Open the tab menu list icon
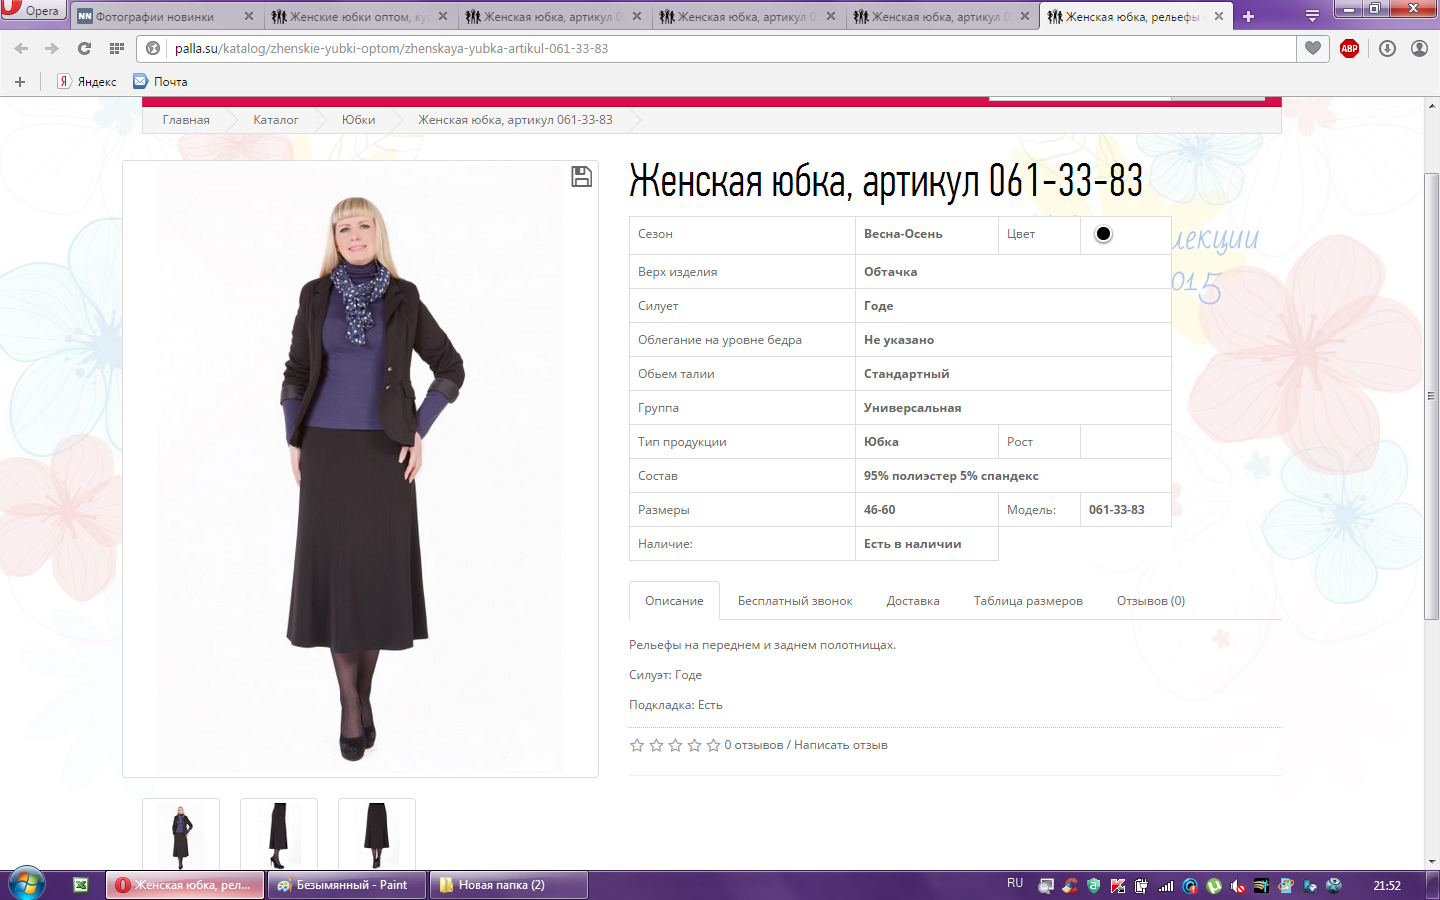This screenshot has width=1440, height=900. (1312, 16)
